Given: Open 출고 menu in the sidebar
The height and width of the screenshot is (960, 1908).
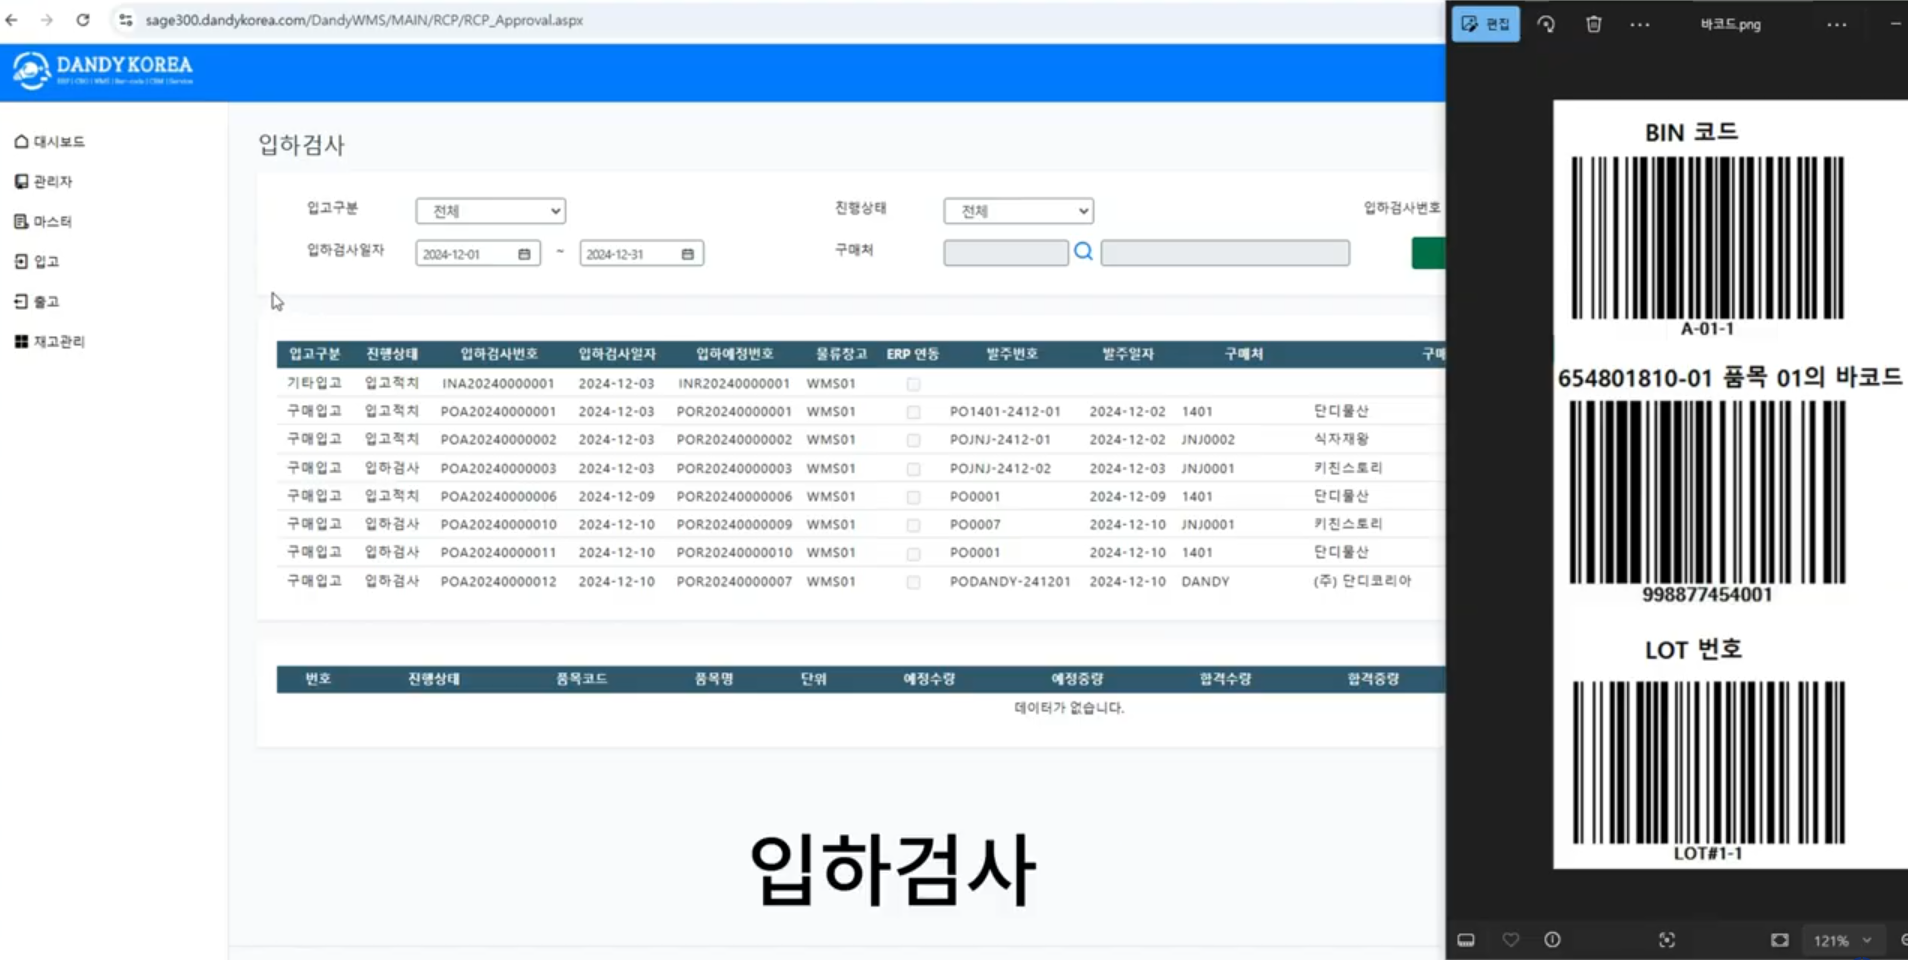Looking at the screenshot, I should [x=37, y=302].
